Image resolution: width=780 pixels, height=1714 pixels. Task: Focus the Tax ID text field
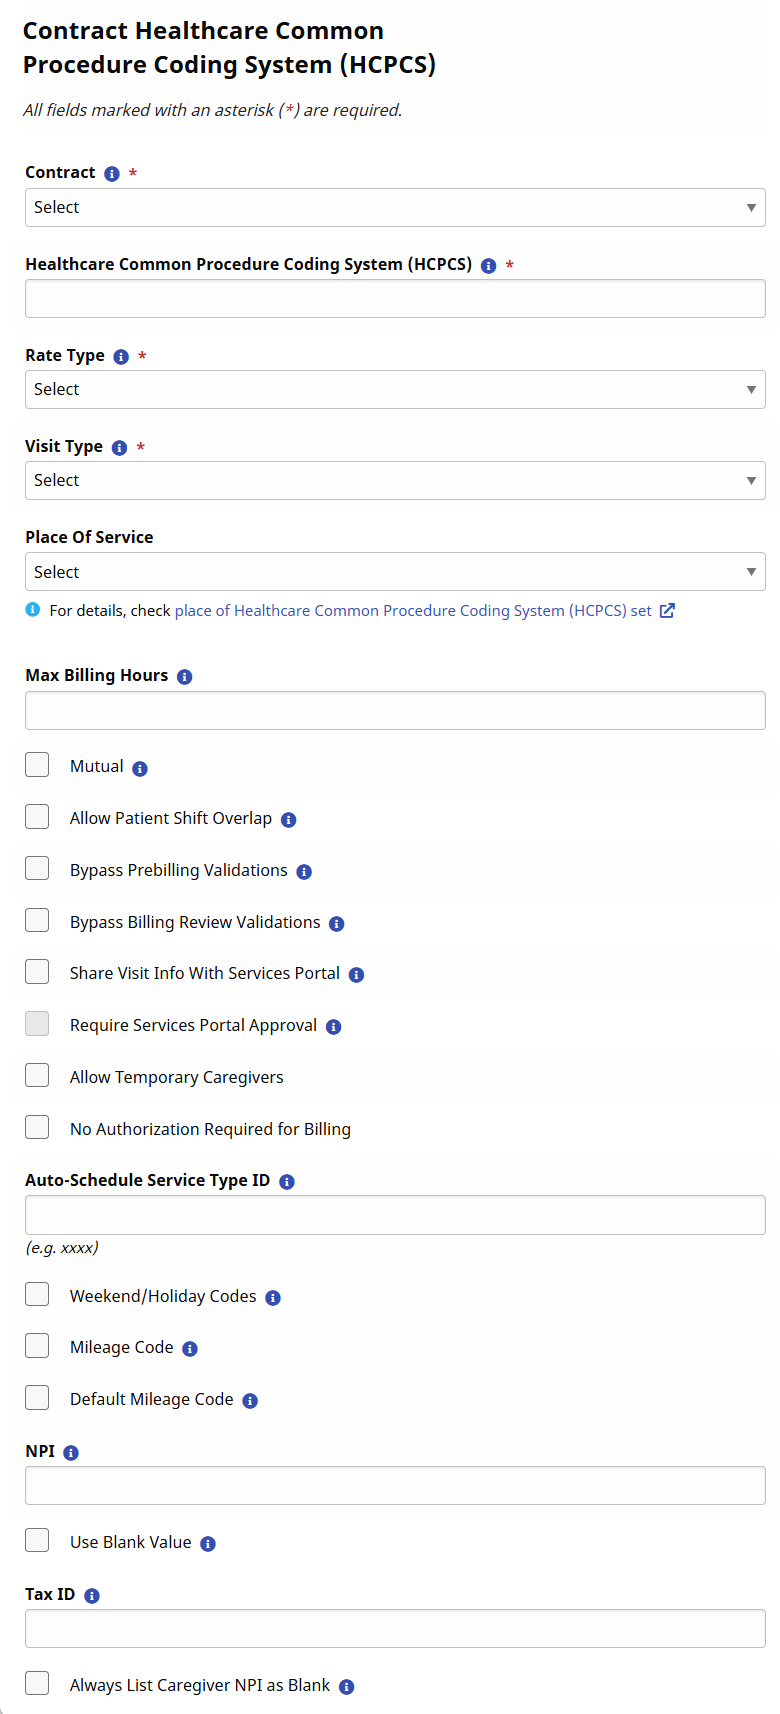coord(395,1629)
